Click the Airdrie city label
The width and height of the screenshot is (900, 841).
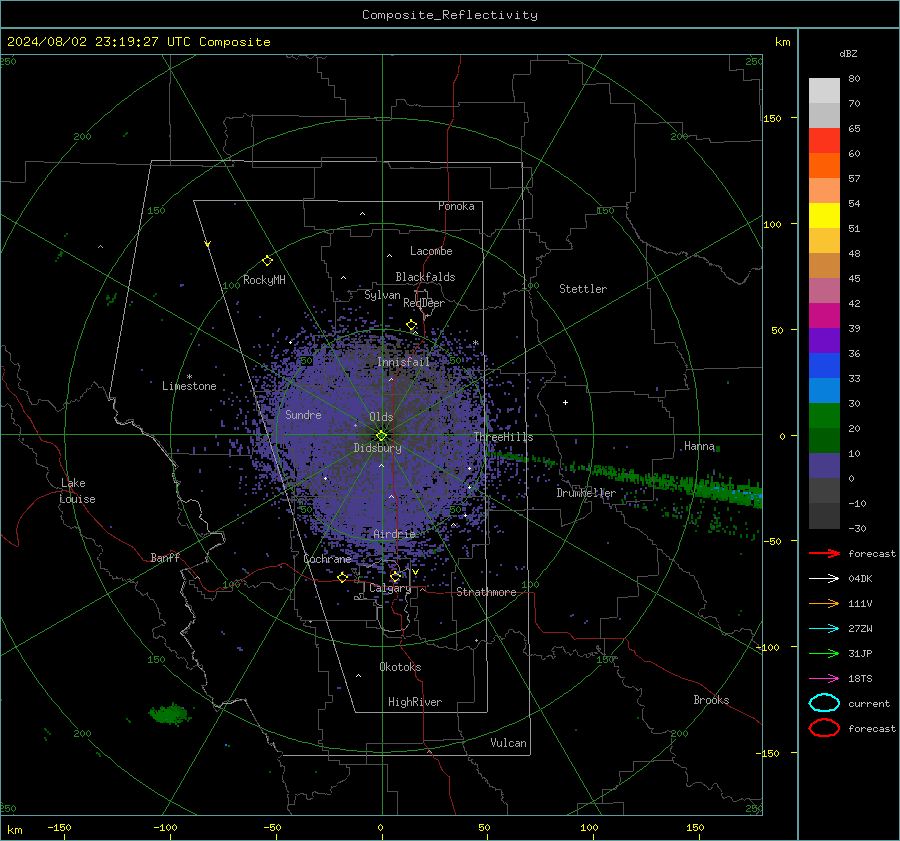coord(394,534)
